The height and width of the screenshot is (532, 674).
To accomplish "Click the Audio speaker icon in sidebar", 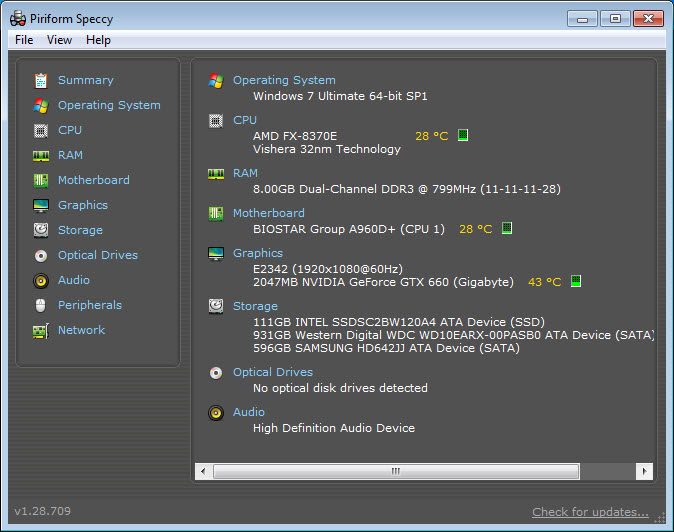I will pyautogui.click(x=41, y=281).
